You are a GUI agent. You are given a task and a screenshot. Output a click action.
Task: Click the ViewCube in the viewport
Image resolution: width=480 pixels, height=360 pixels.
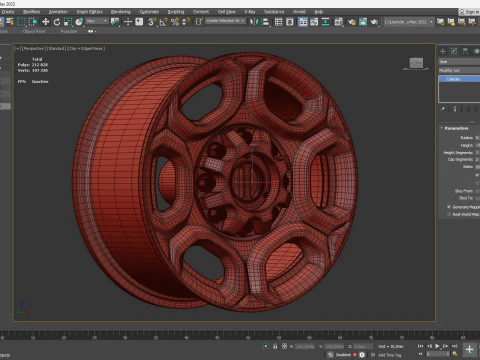pos(416,63)
